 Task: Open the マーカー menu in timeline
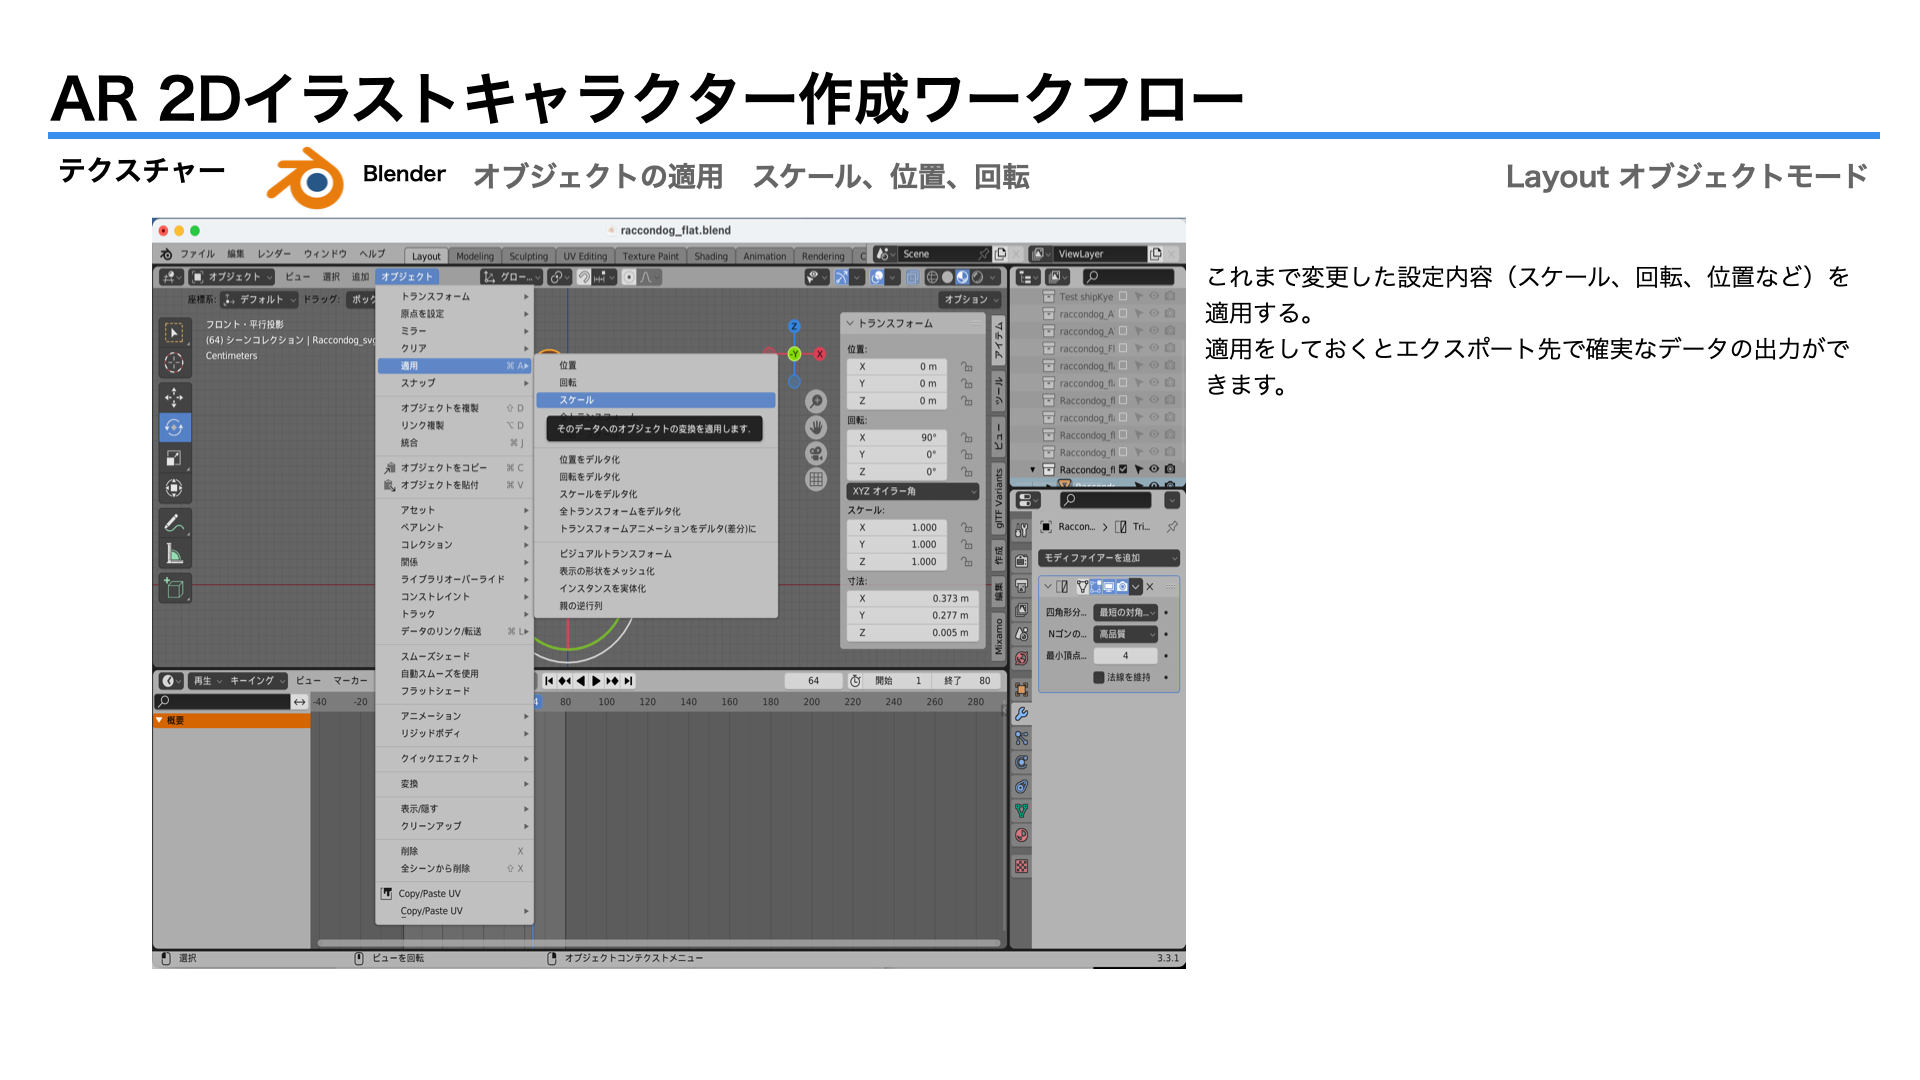click(x=350, y=681)
